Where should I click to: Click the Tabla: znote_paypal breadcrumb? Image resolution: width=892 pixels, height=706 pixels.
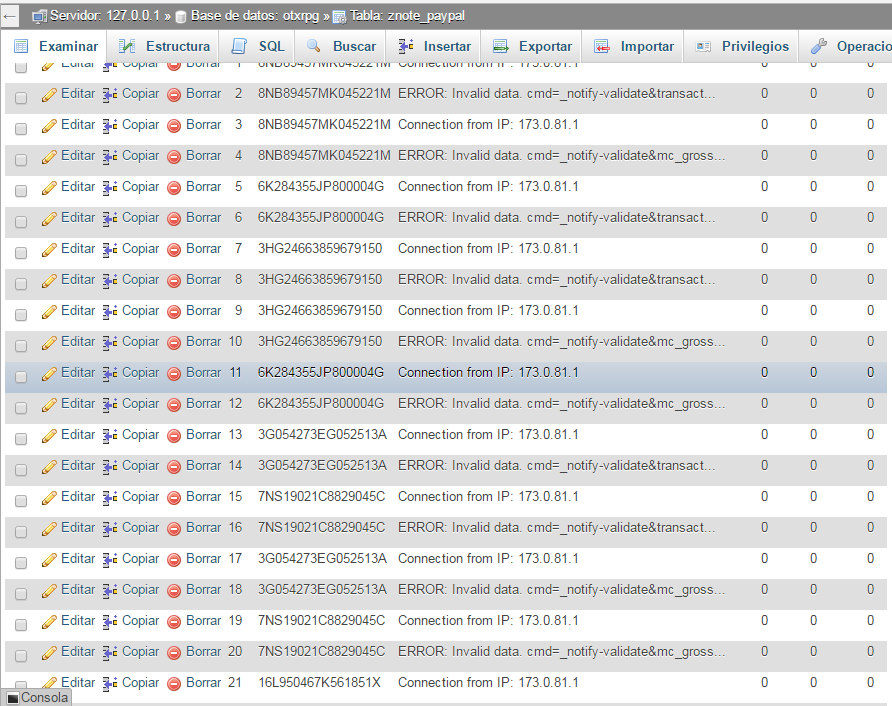pos(407,16)
